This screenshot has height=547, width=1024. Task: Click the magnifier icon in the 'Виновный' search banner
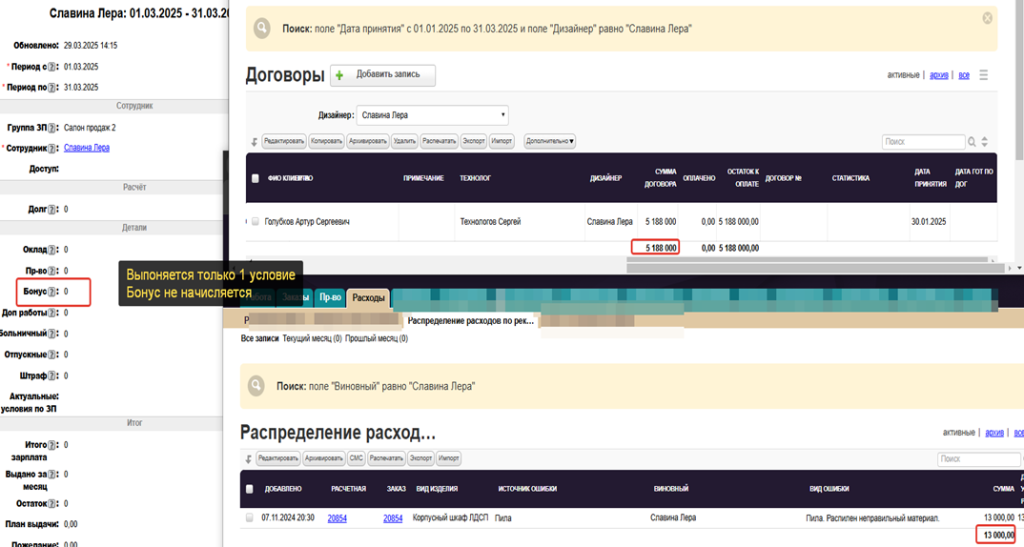tap(257, 386)
